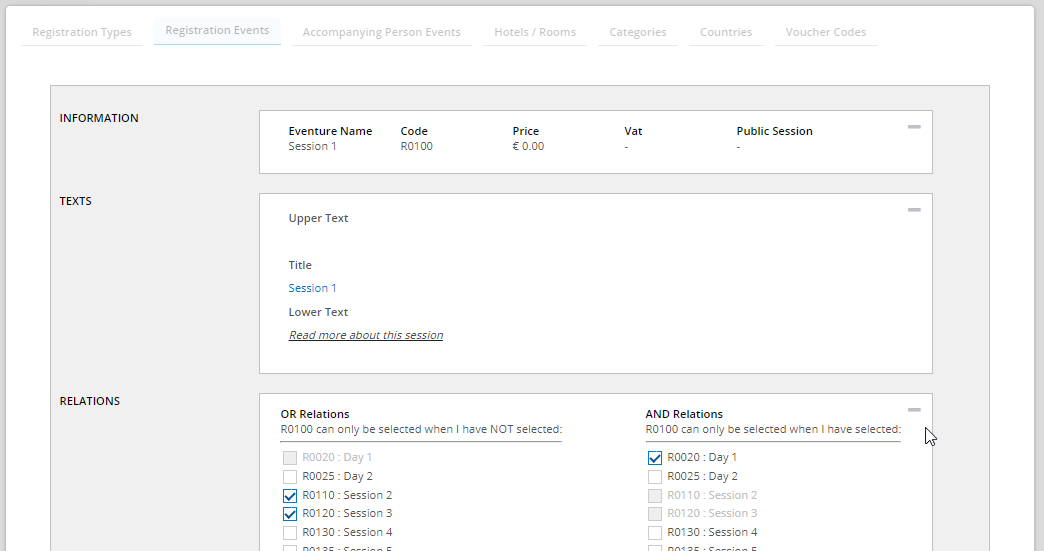Collapse the Information panel

(913, 127)
